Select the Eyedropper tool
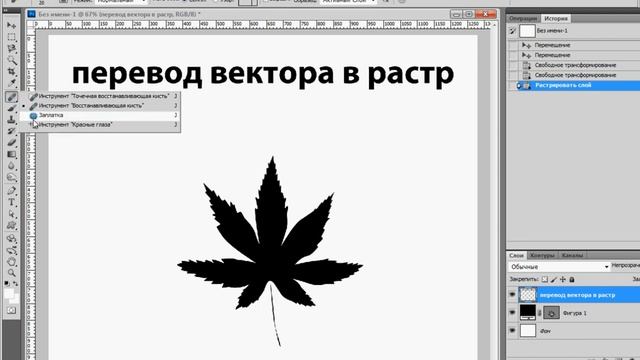Screen dimensions: 640x360 click(11, 83)
